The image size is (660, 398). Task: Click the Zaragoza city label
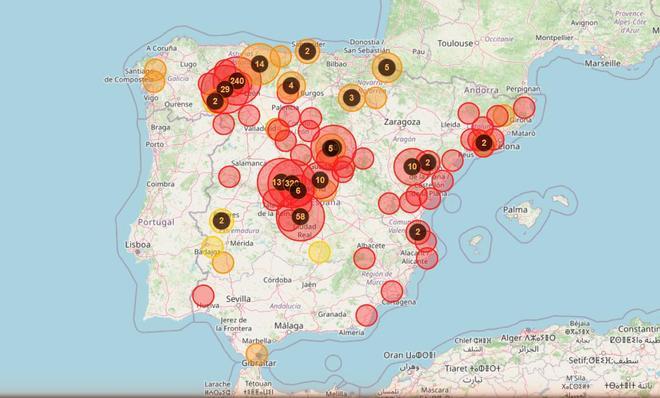(x=402, y=122)
